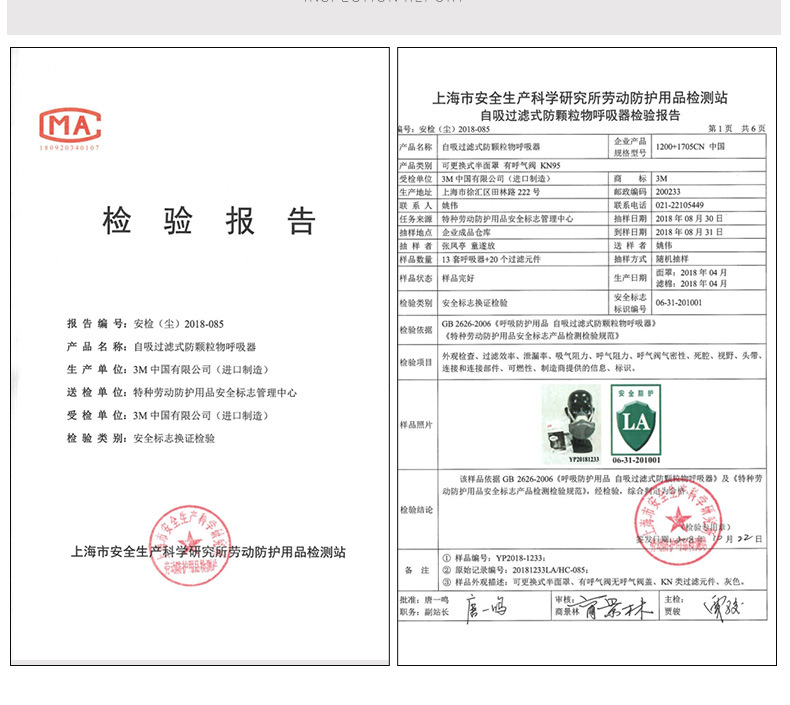790x705 pixels.
Task: Click the red round stamp over the conclusion
Action: 678,522
